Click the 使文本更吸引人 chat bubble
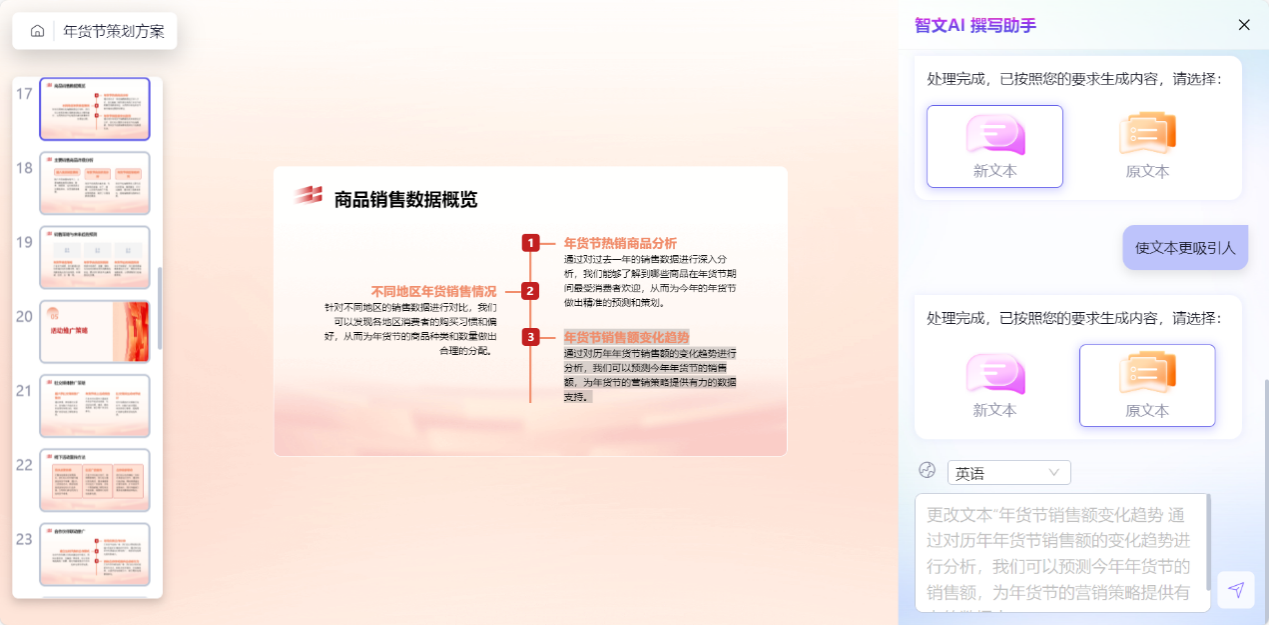Image resolution: width=1269 pixels, height=625 pixels. [1185, 247]
